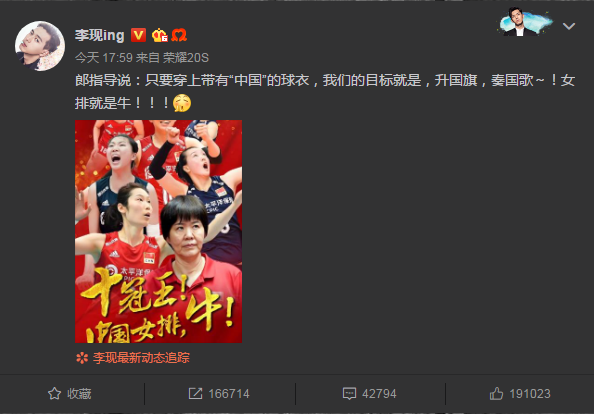Click the post card cover thumbnail at top right
The width and height of the screenshot is (594, 414).
[525, 22]
